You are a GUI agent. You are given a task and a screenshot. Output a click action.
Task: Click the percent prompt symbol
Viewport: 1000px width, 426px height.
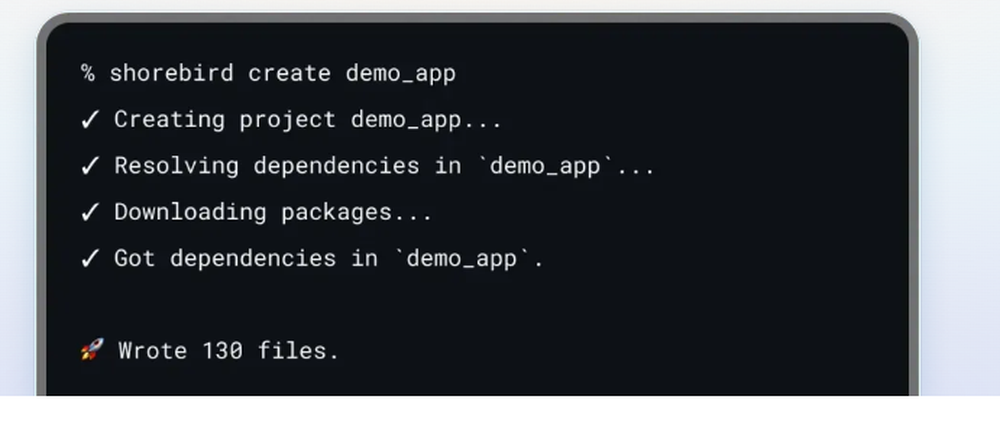click(88, 73)
